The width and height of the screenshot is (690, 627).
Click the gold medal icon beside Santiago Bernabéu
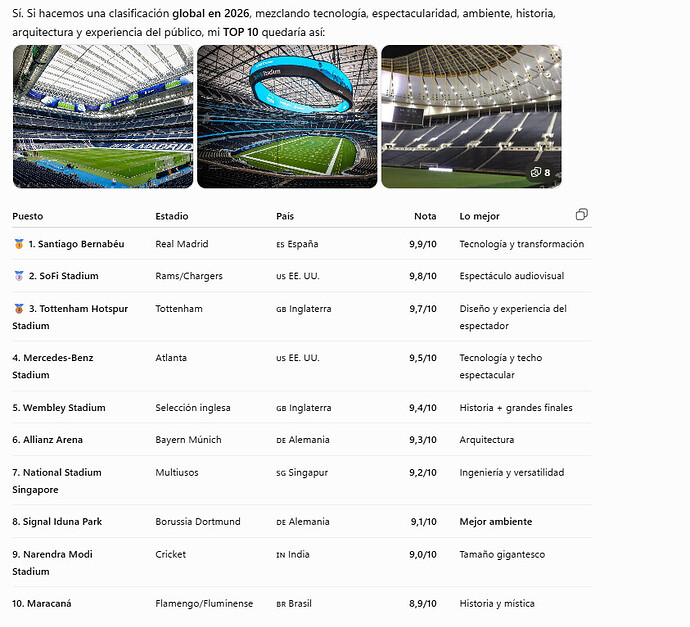(x=19, y=244)
